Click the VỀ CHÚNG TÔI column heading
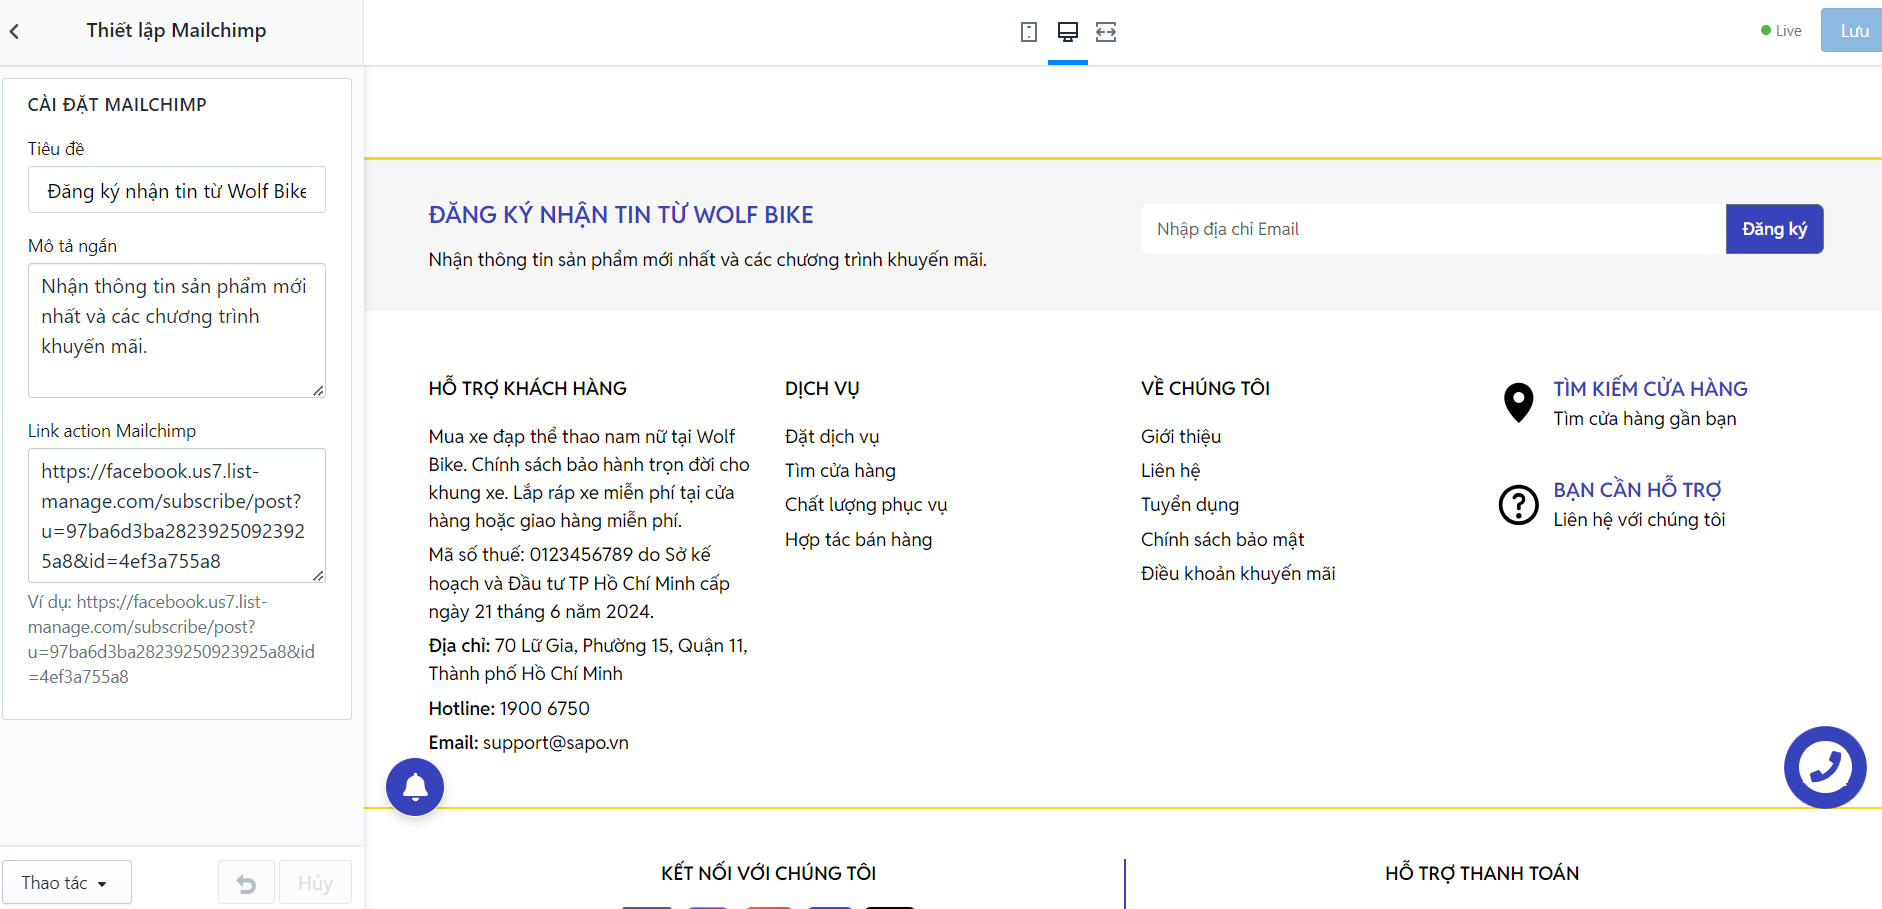1882x909 pixels. [1205, 388]
